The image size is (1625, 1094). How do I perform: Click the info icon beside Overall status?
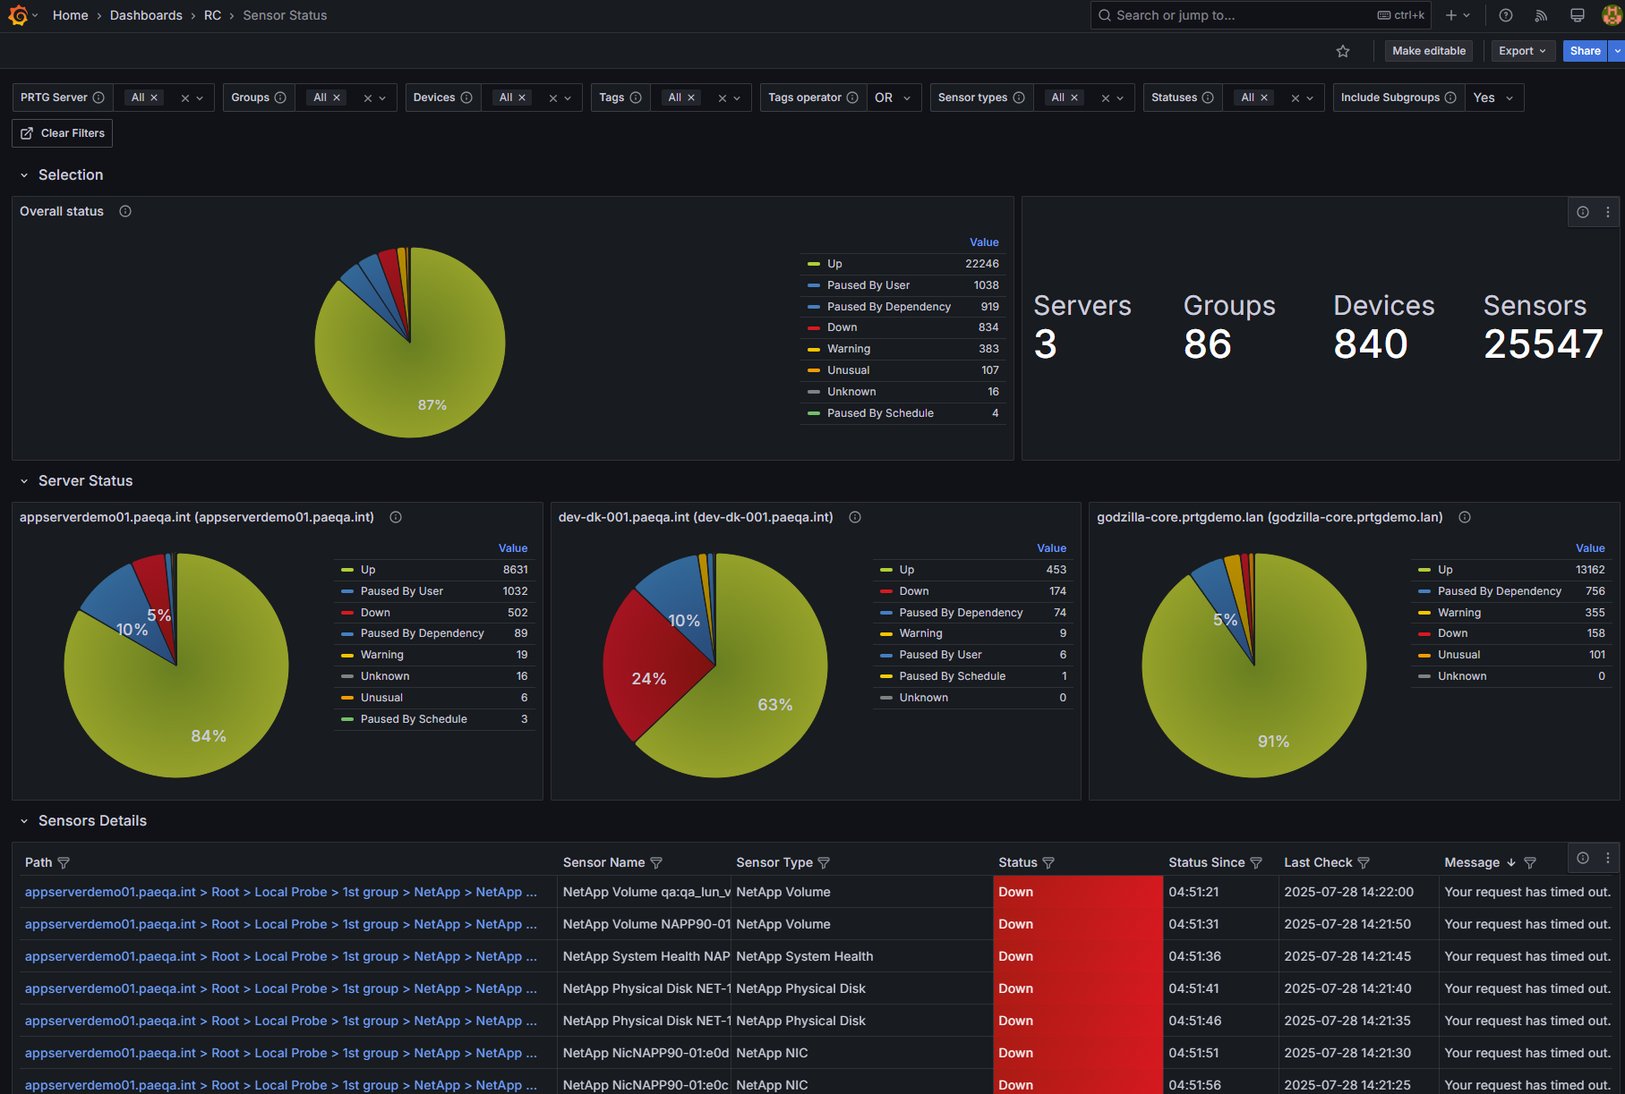(x=125, y=211)
